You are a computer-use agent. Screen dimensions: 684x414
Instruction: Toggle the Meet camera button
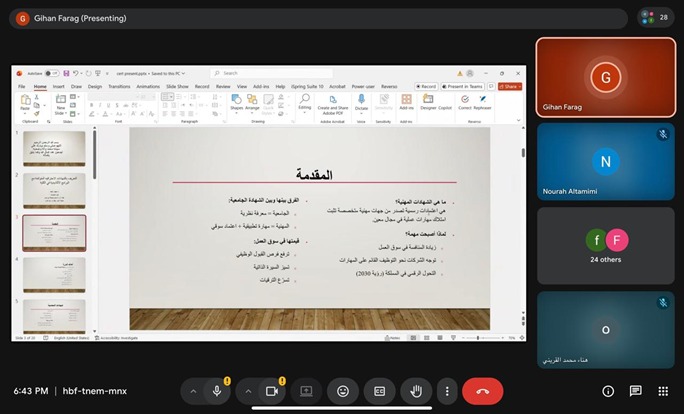click(272, 391)
